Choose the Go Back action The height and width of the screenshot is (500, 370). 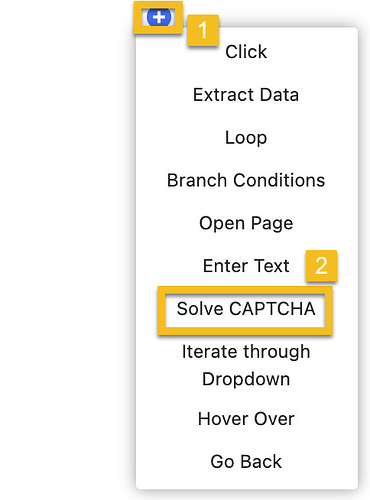tap(246, 462)
